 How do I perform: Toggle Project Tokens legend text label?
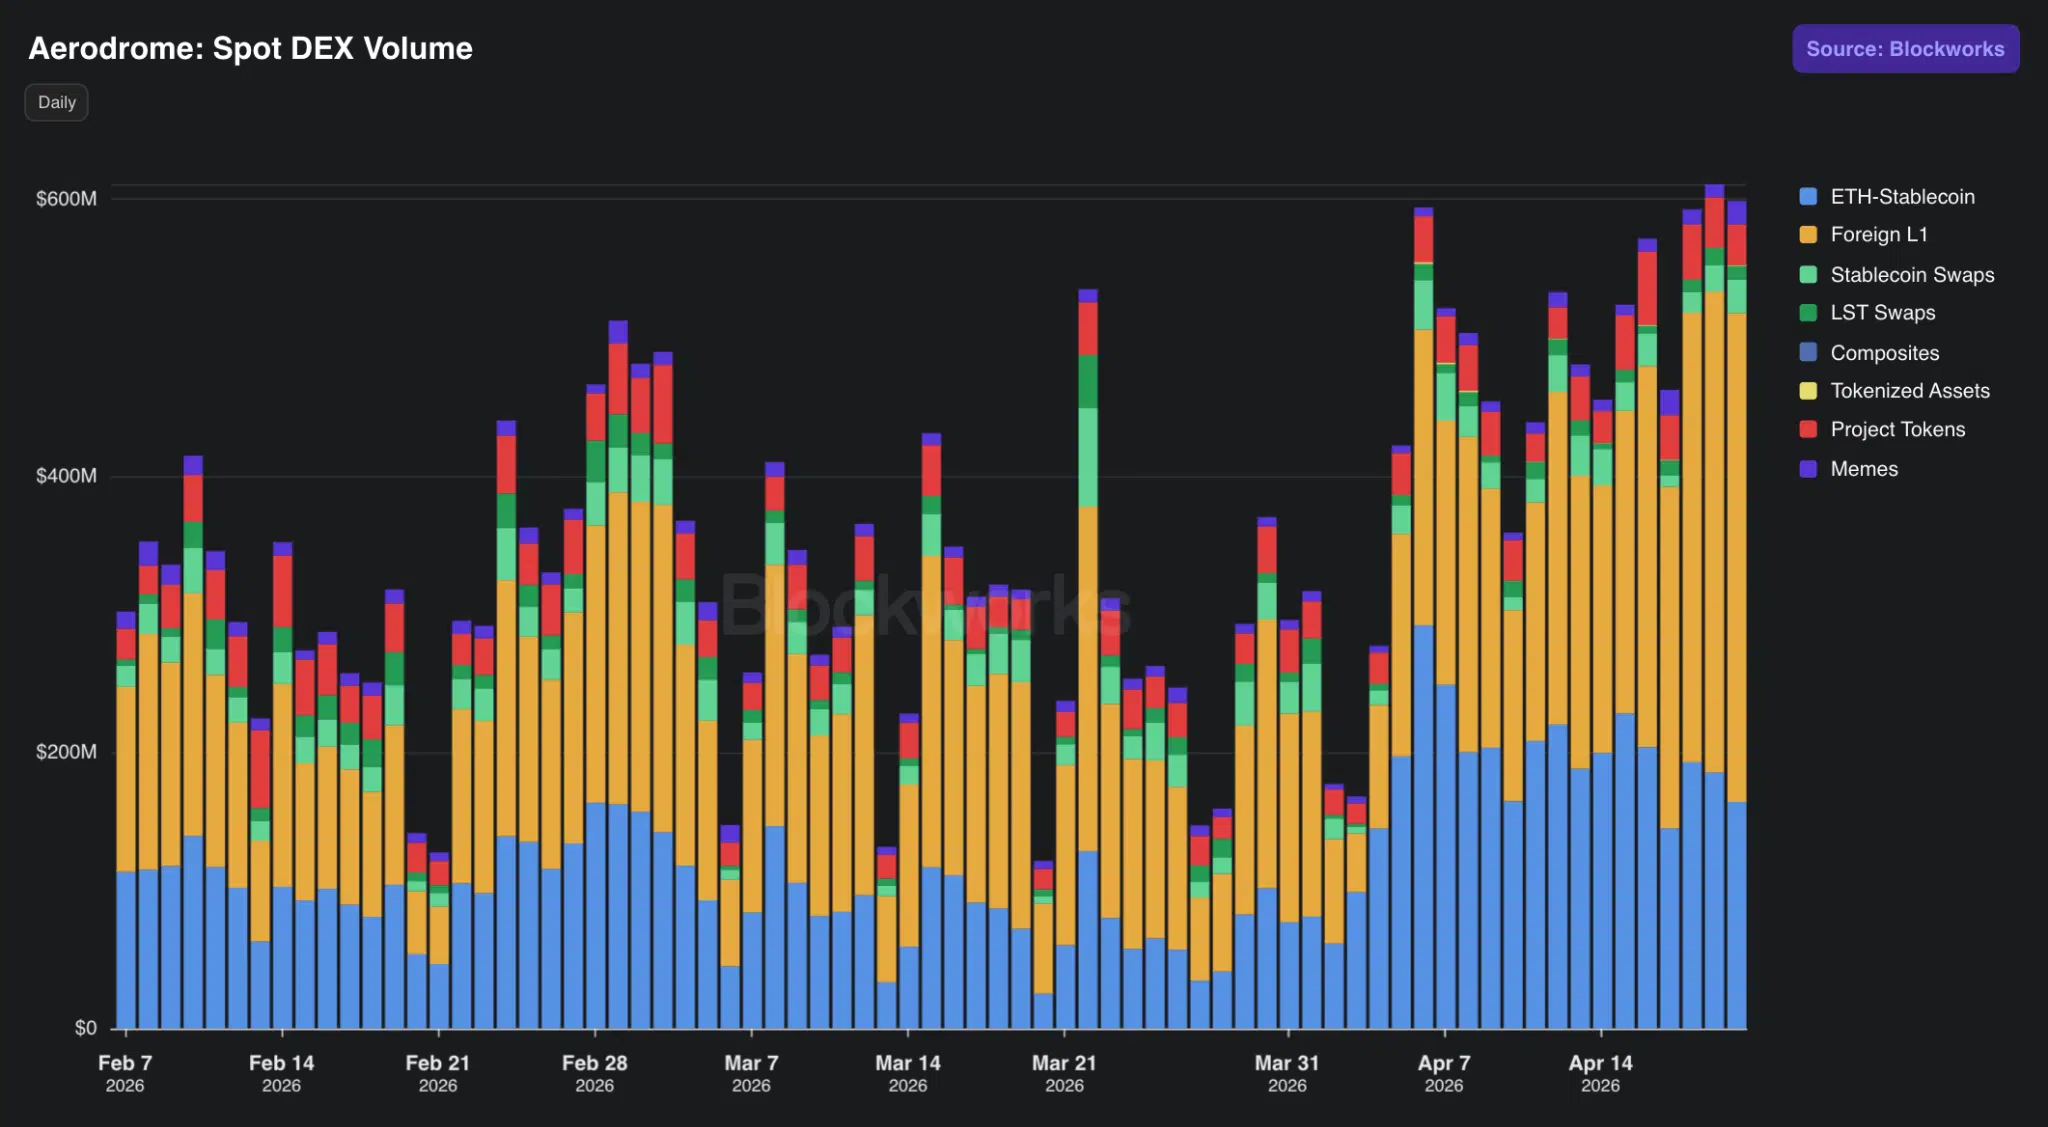(x=1897, y=430)
